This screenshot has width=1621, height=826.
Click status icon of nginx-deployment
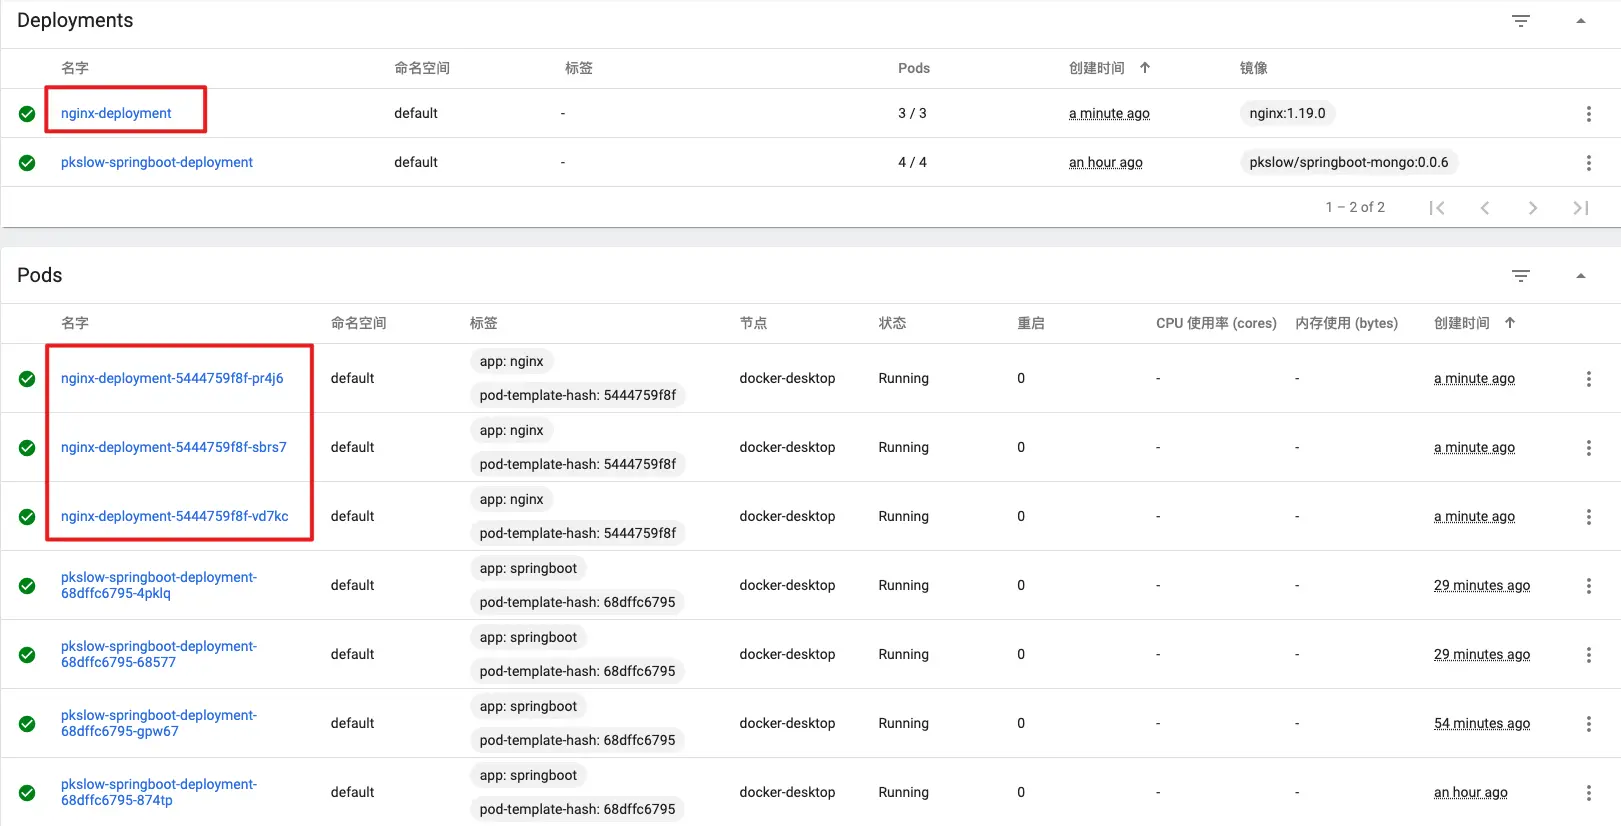(27, 114)
